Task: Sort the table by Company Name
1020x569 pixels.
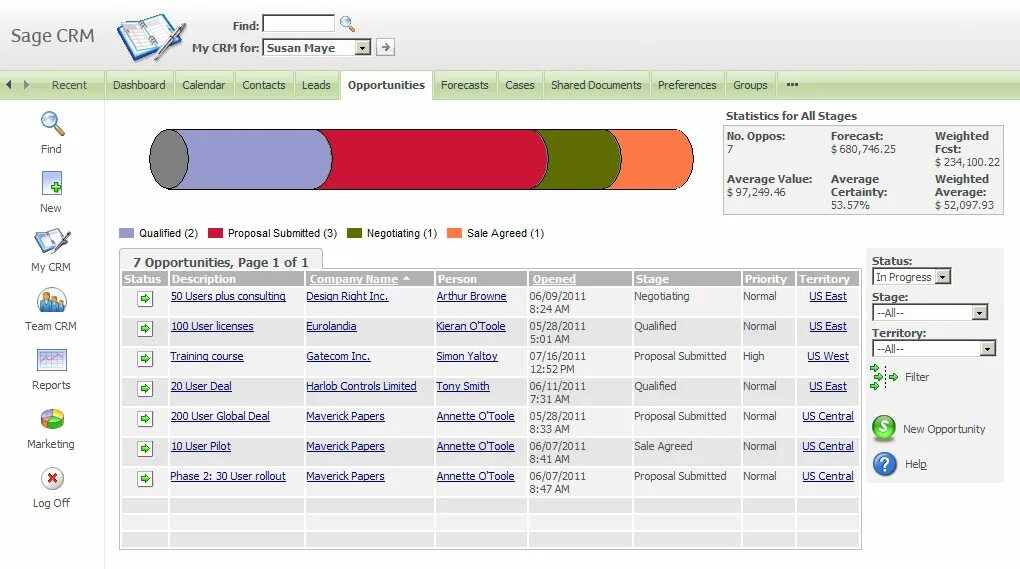Action: click(x=353, y=279)
